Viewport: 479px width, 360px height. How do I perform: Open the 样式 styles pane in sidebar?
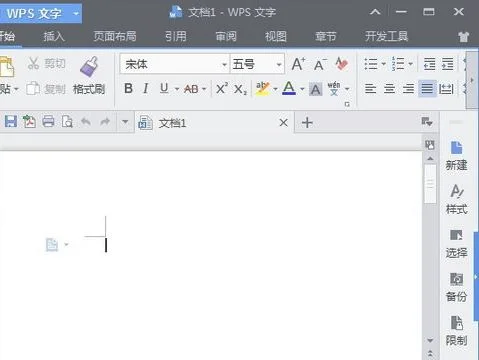click(x=456, y=199)
